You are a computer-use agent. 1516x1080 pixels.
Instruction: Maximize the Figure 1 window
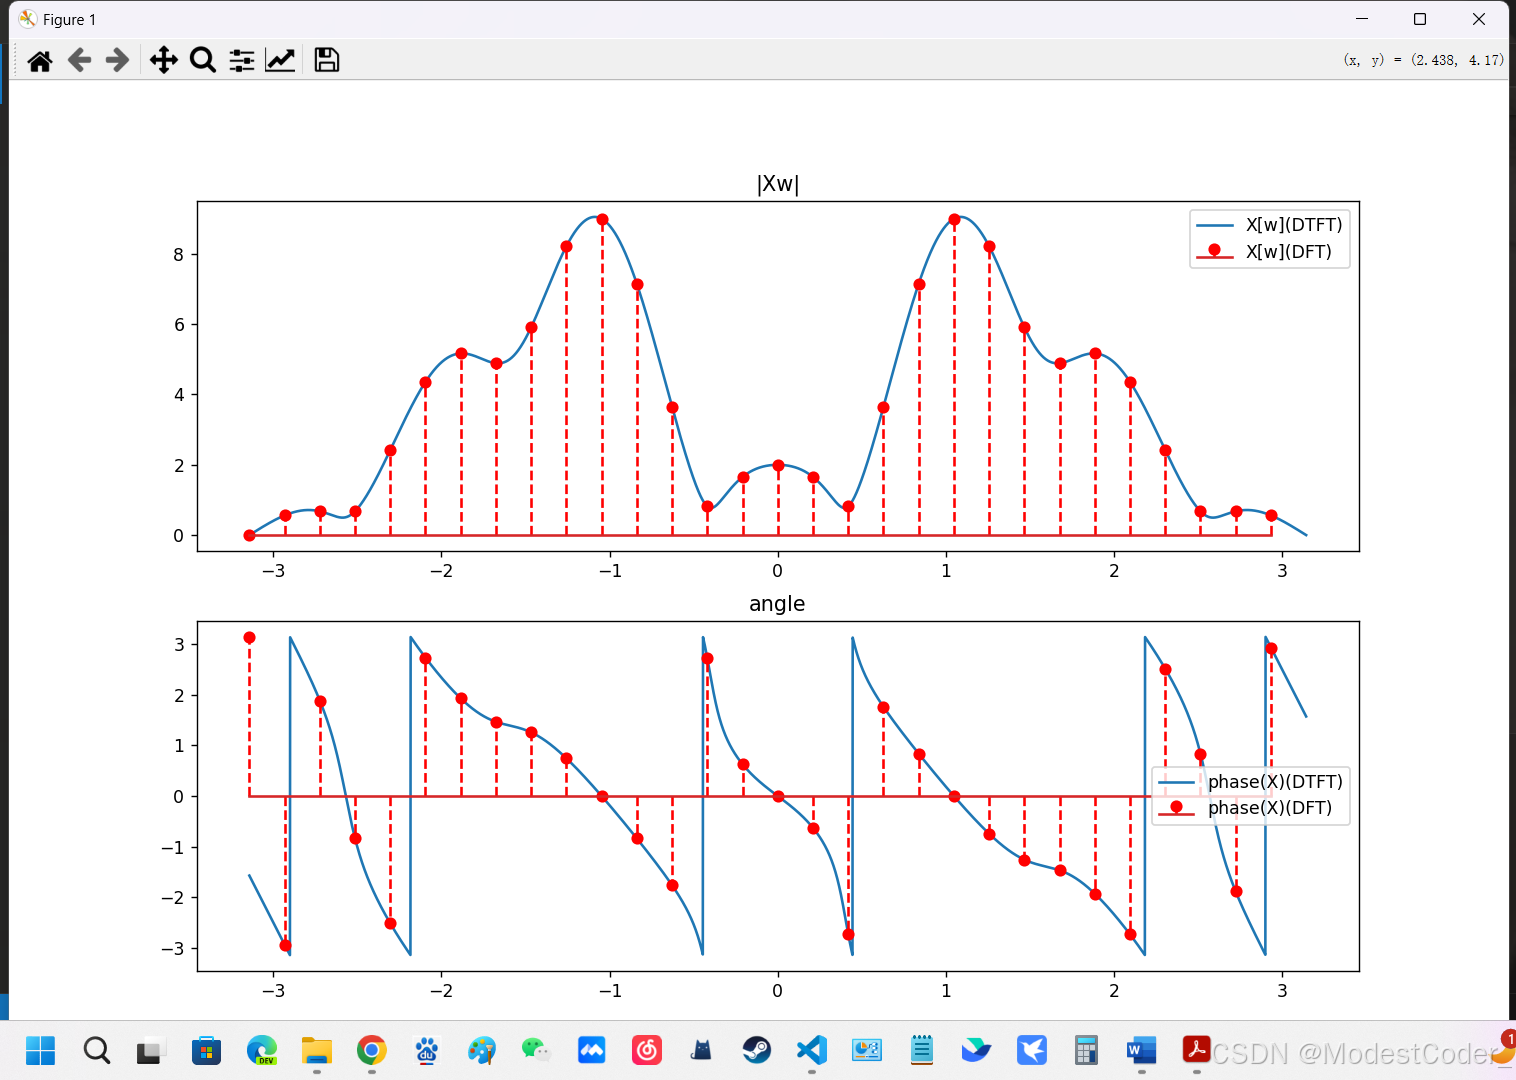coord(1419,19)
